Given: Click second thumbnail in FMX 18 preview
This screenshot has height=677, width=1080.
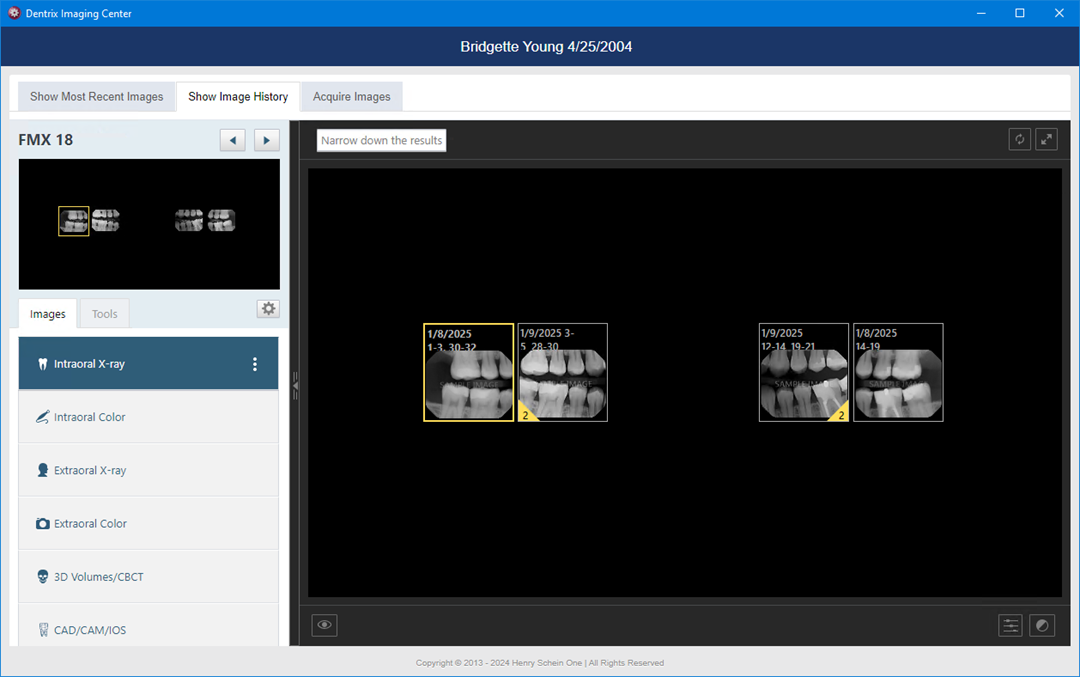Looking at the screenshot, I should [x=105, y=220].
